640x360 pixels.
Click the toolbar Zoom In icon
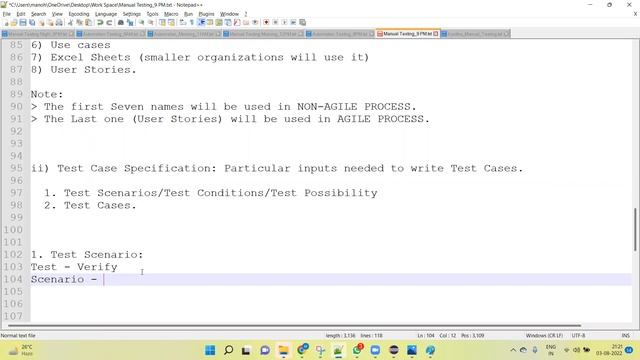pyautogui.click(x=141, y=22)
